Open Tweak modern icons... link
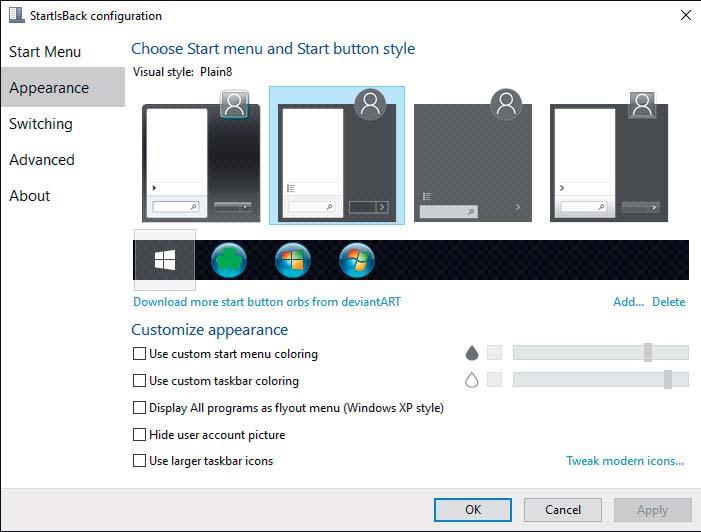The width and height of the screenshot is (701, 532). point(625,461)
